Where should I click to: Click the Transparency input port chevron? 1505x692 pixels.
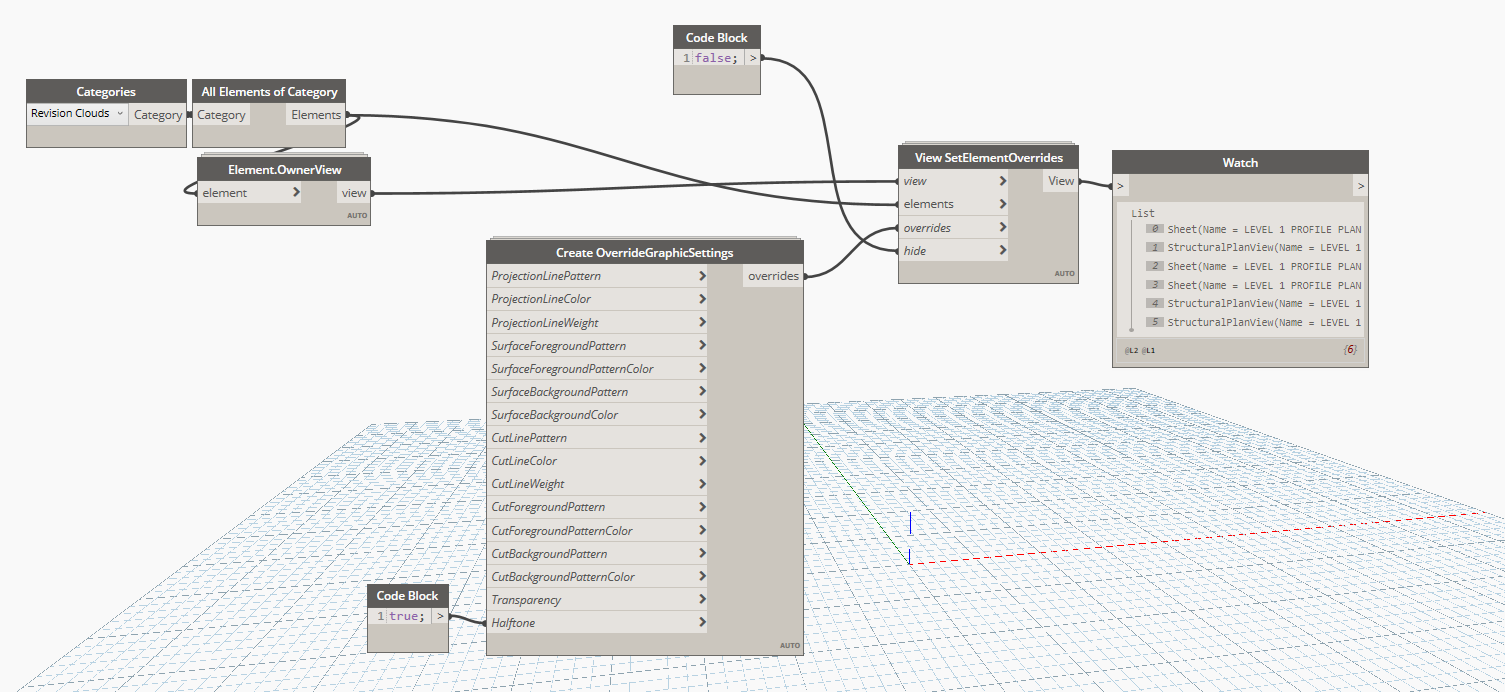[x=702, y=600]
